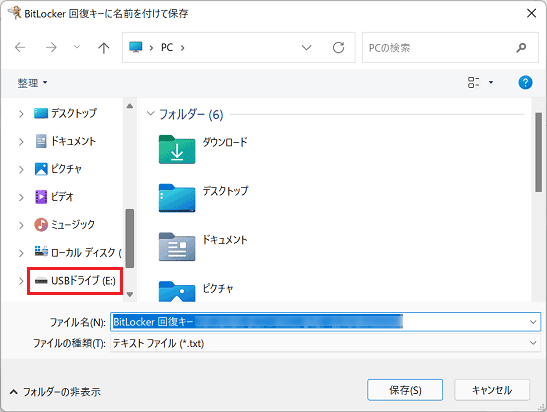The width and height of the screenshot is (547, 412).
Task: Expand ピクチャ tree node
Action: click(21, 170)
